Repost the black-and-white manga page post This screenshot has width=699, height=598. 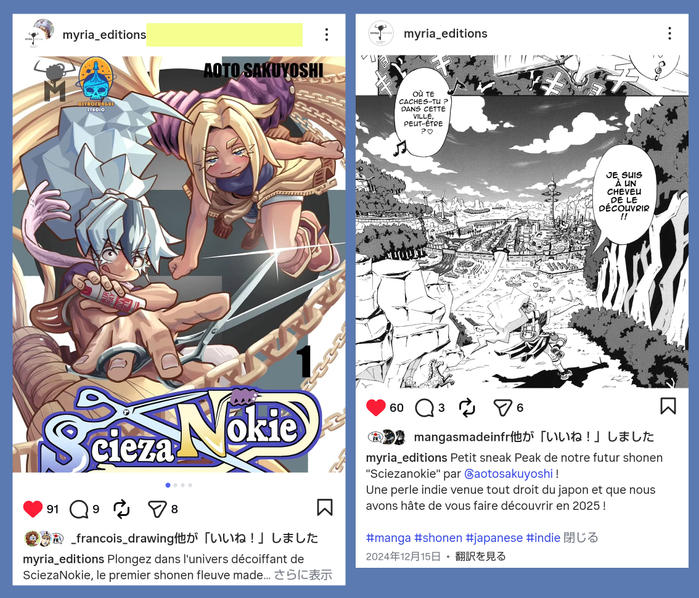(x=467, y=408)
